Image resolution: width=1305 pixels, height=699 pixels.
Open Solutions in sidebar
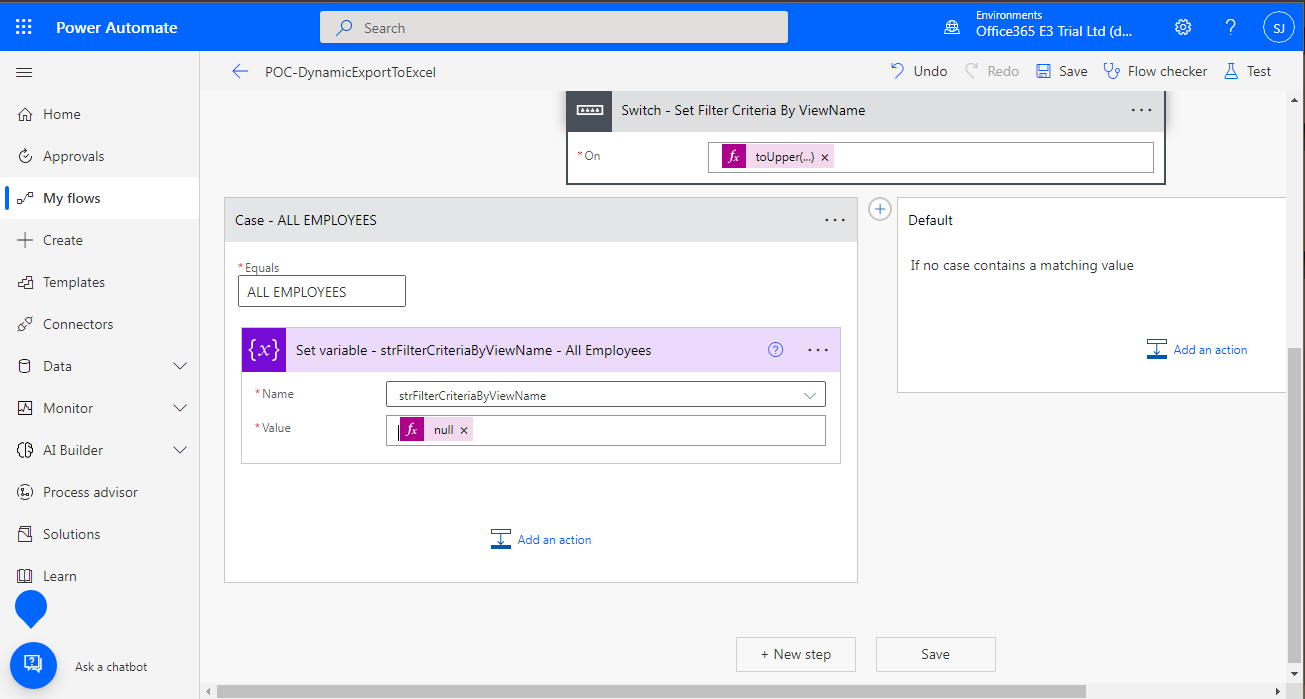click(x=100, y=534)
